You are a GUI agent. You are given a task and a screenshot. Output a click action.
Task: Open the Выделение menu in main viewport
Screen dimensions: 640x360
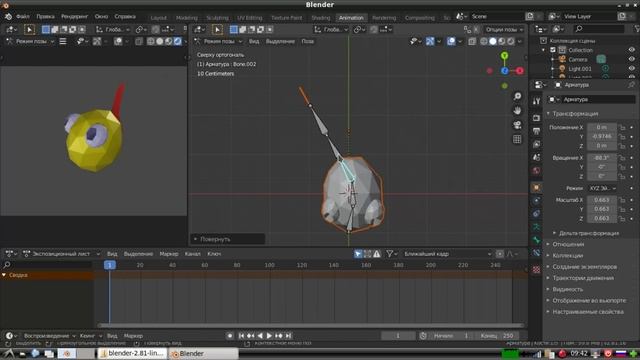280,41
